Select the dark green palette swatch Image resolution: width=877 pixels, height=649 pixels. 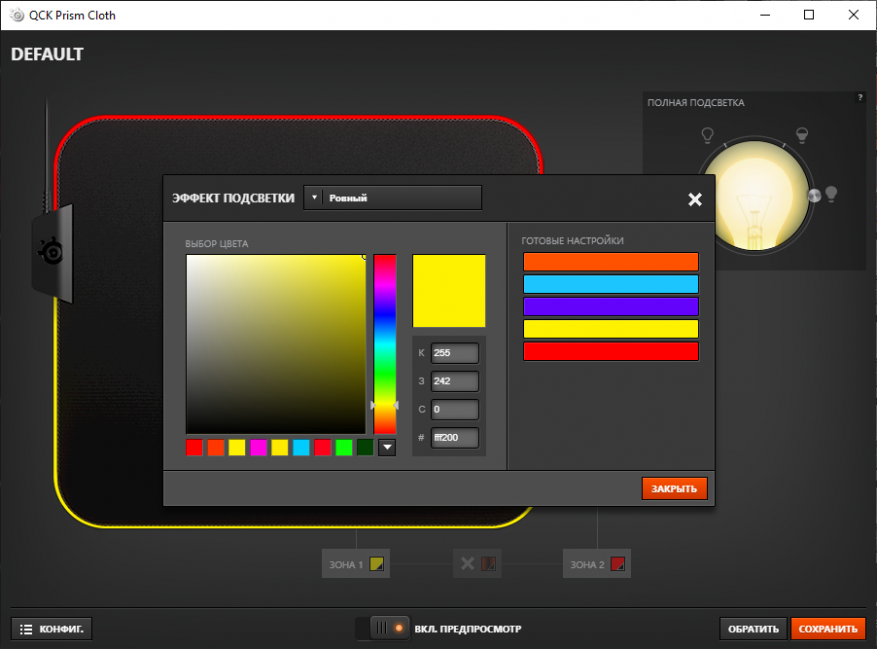(365, 448)
